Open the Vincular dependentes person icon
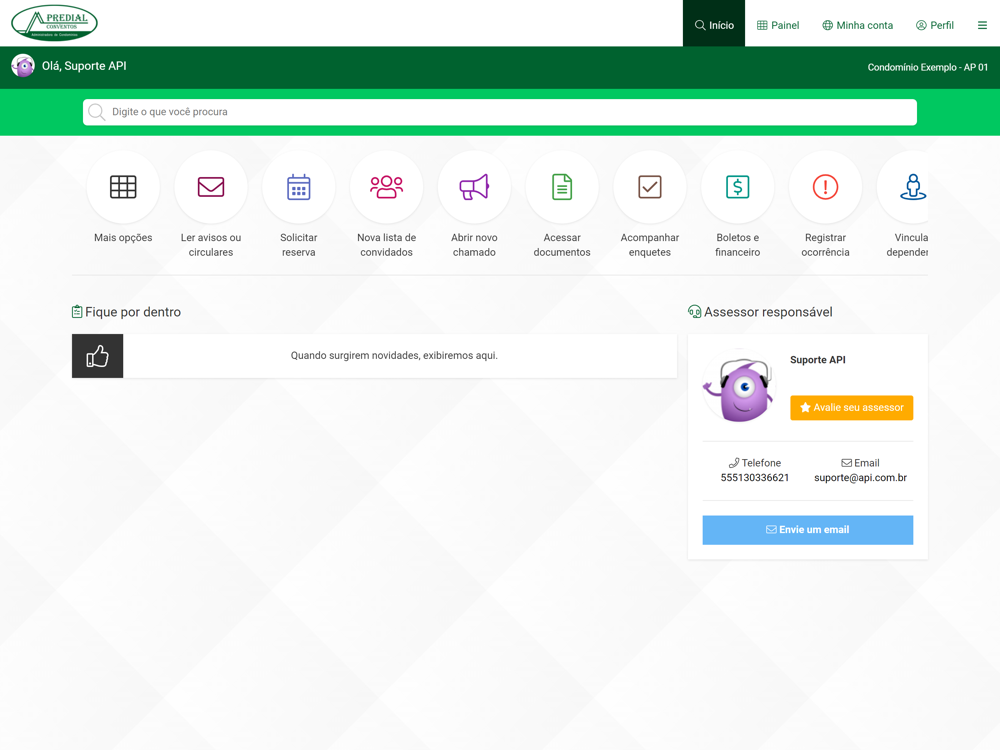Image resolution: width=1000 pixels, height=750 pixels. [913, 187]
